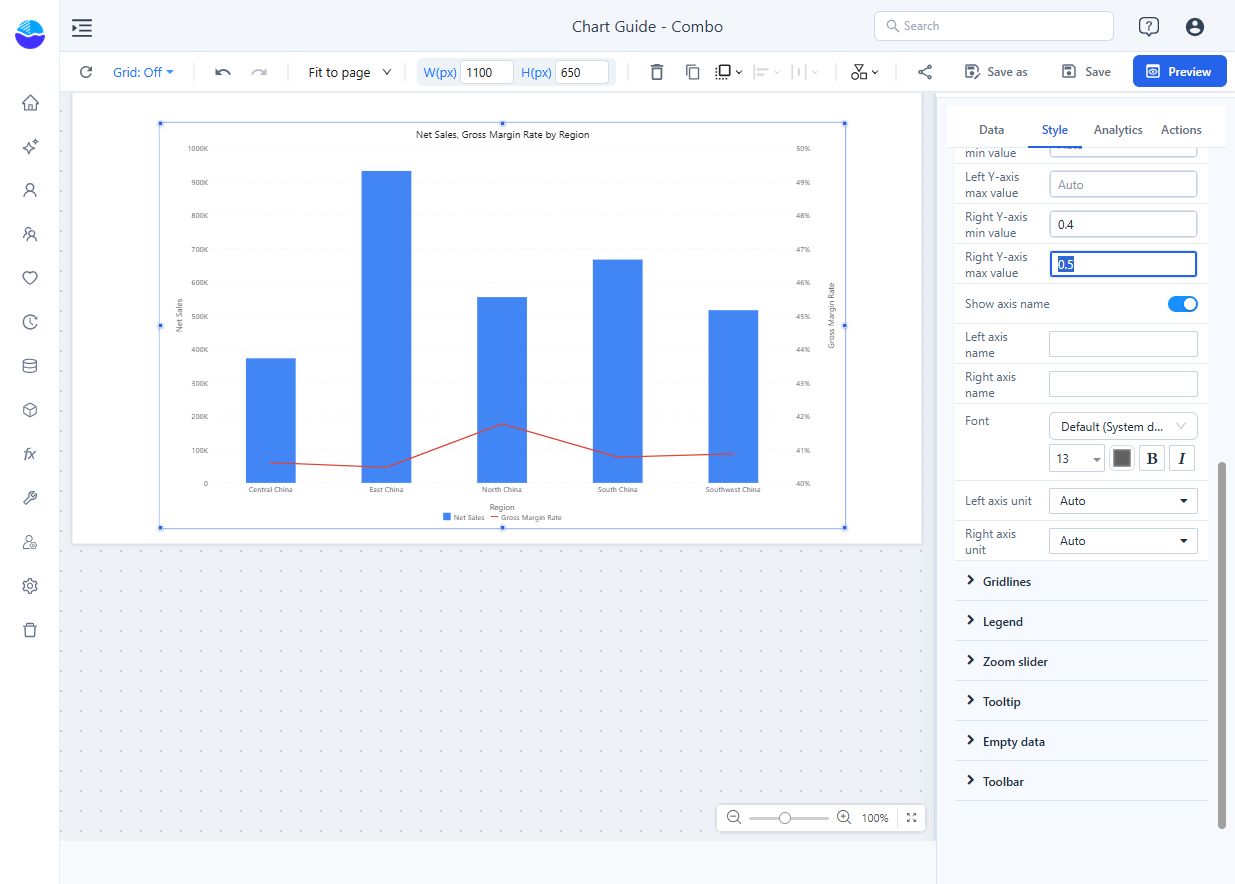Open the Left axis unit dropdown
Image resolution: width=1235 pixels, height=884 pixels.
[x=1123, y=501]
